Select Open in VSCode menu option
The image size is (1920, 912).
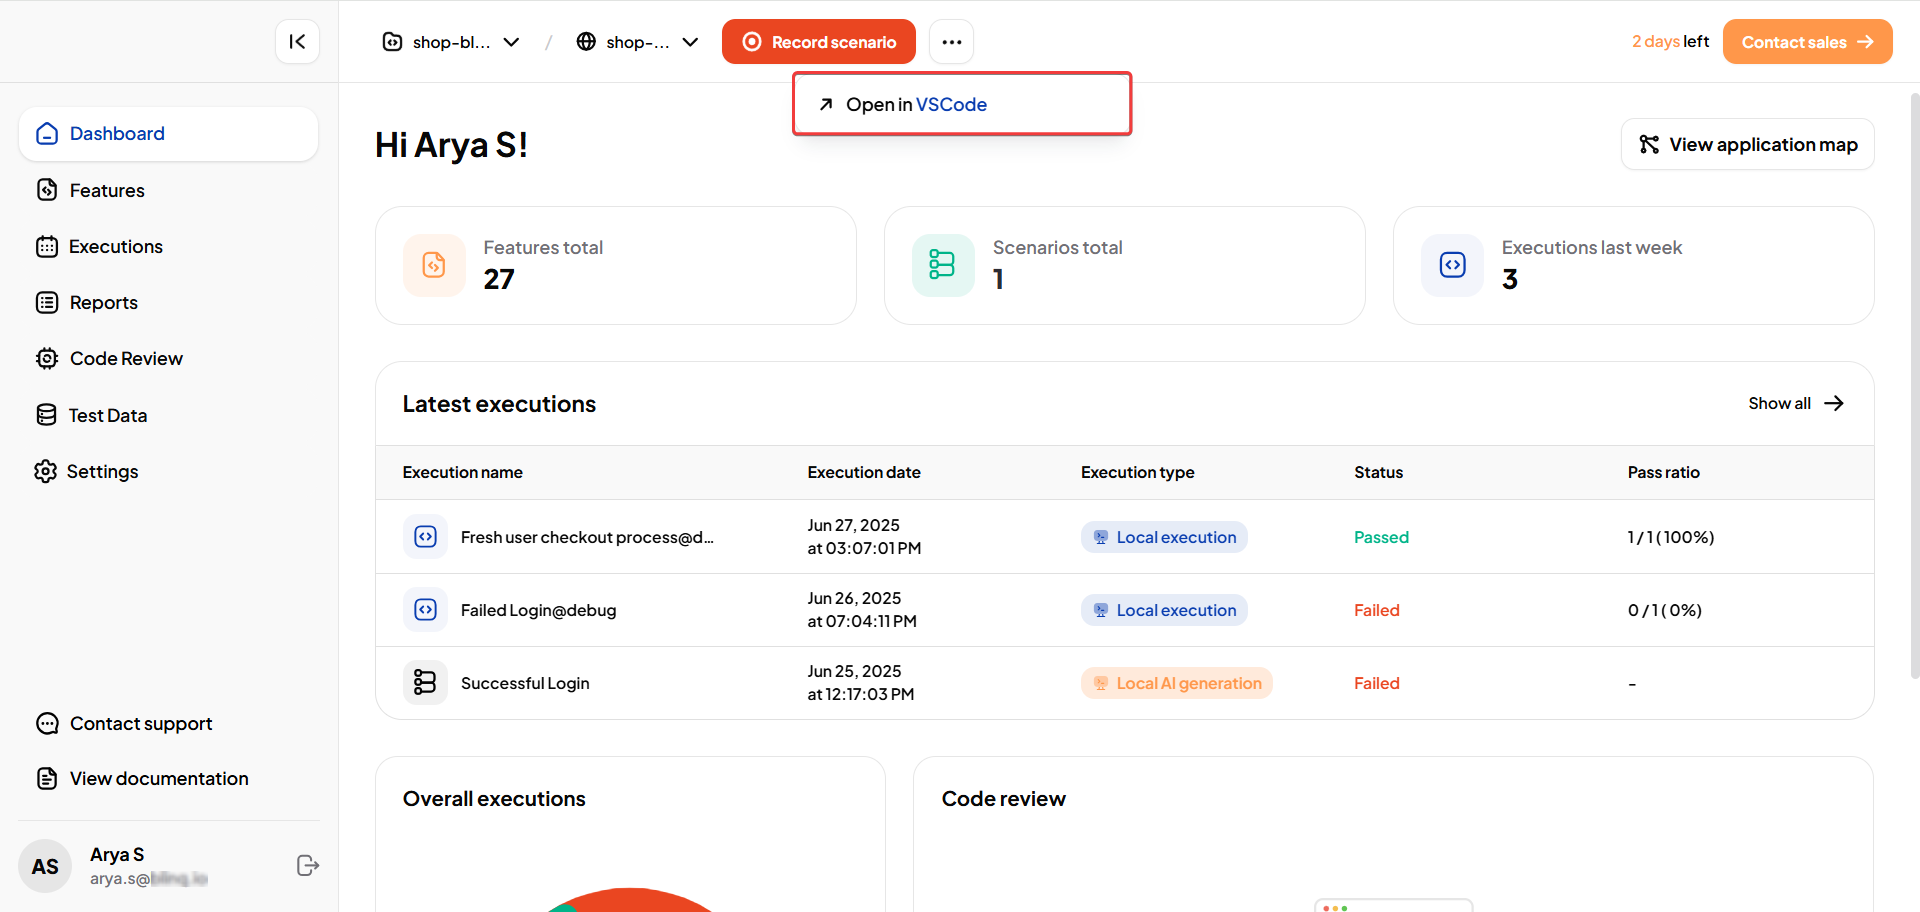916,104
